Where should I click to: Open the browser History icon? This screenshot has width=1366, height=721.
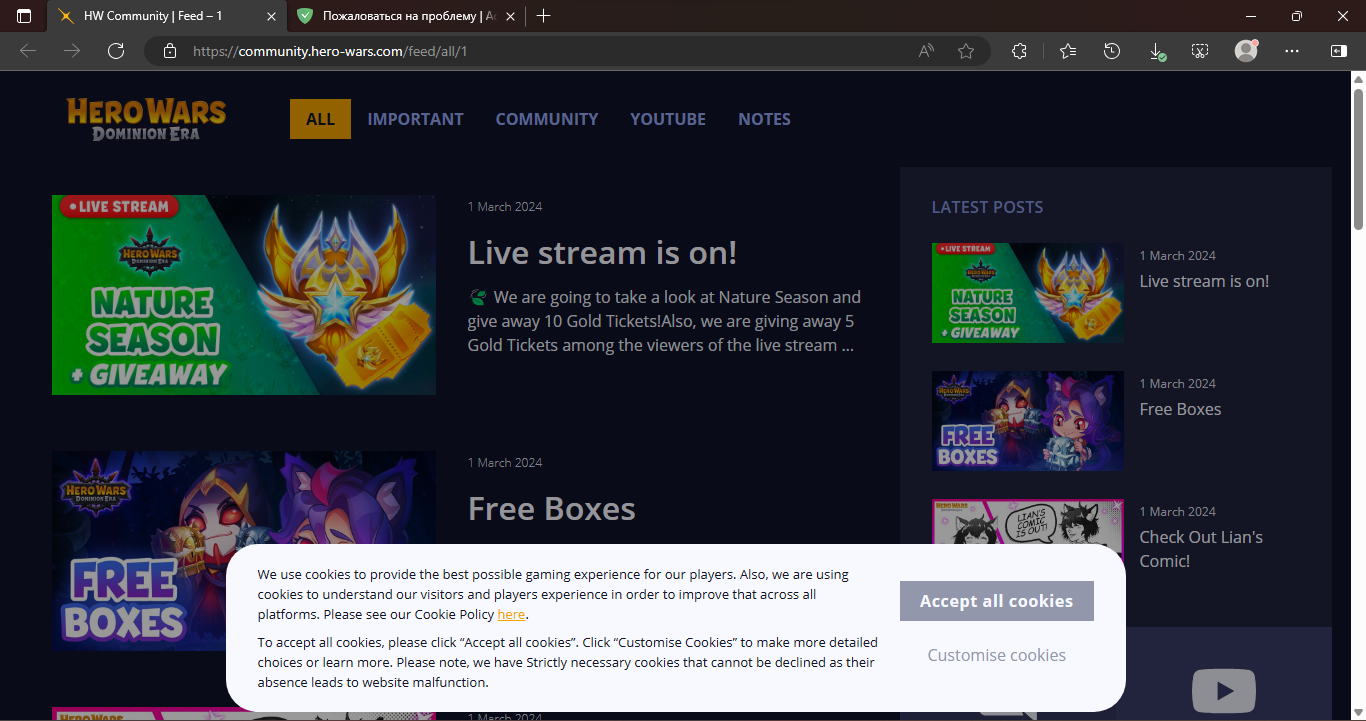click(1112, 51)
